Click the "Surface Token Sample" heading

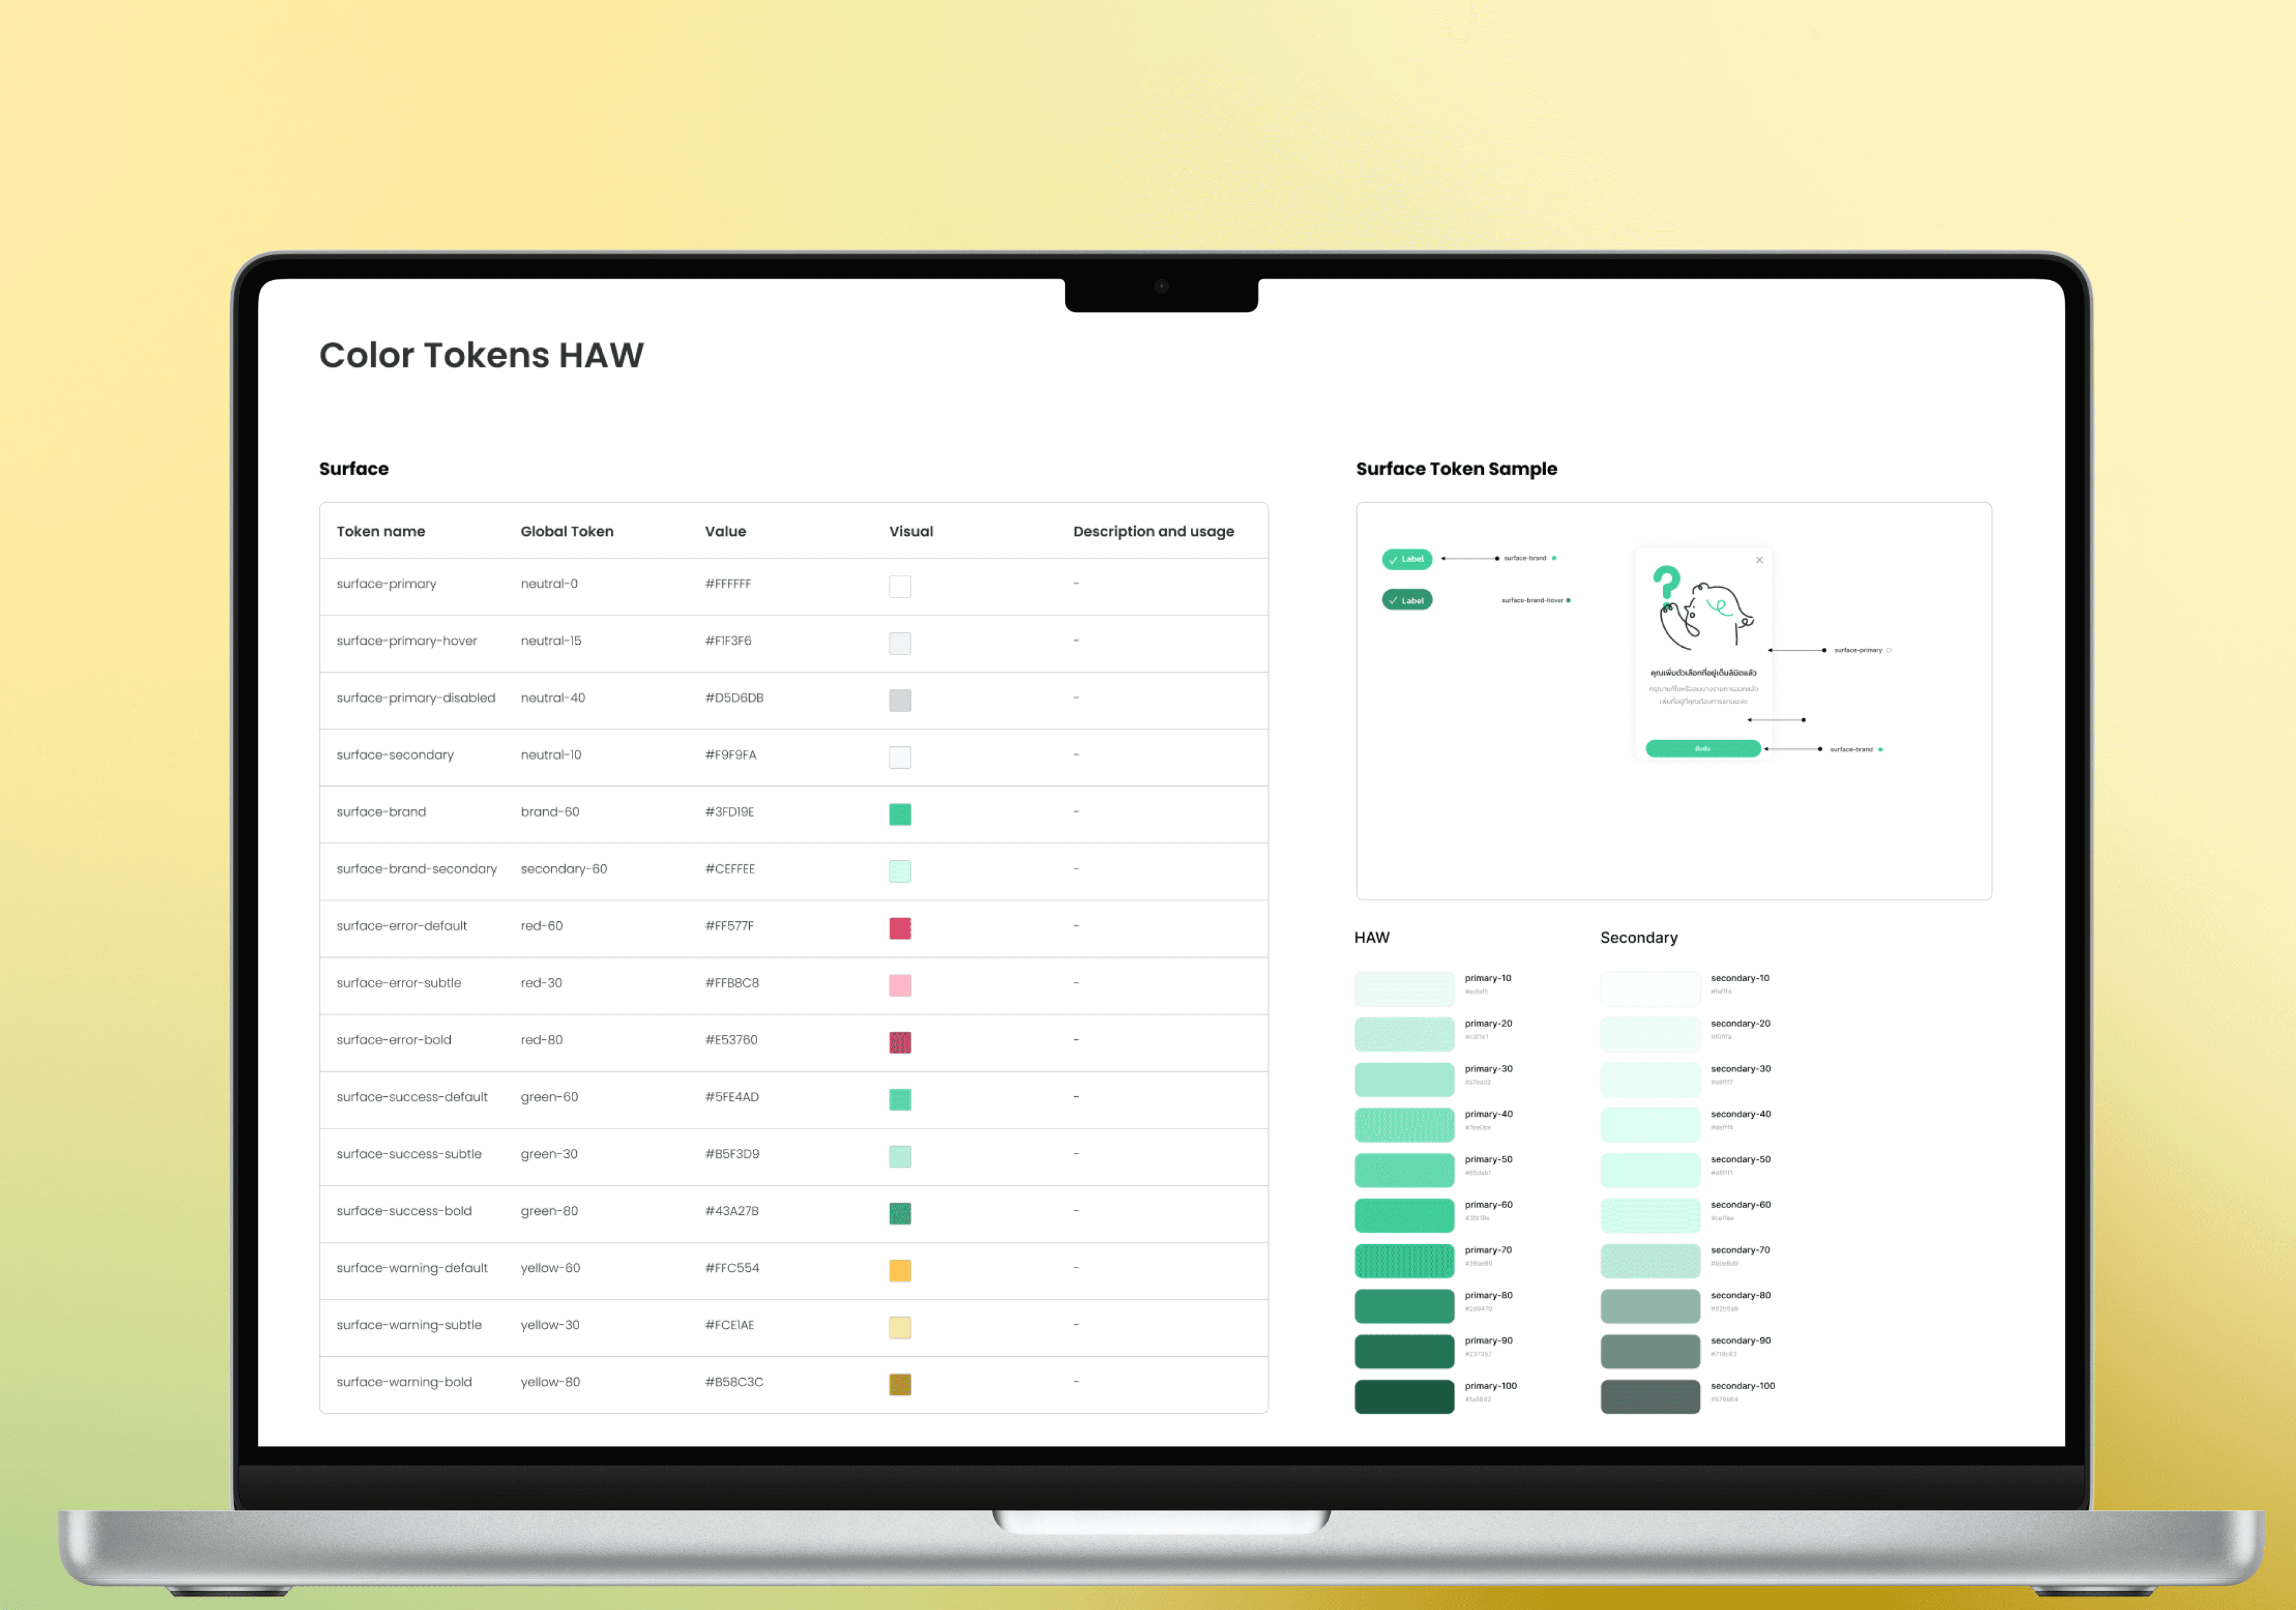point(1457,468)
